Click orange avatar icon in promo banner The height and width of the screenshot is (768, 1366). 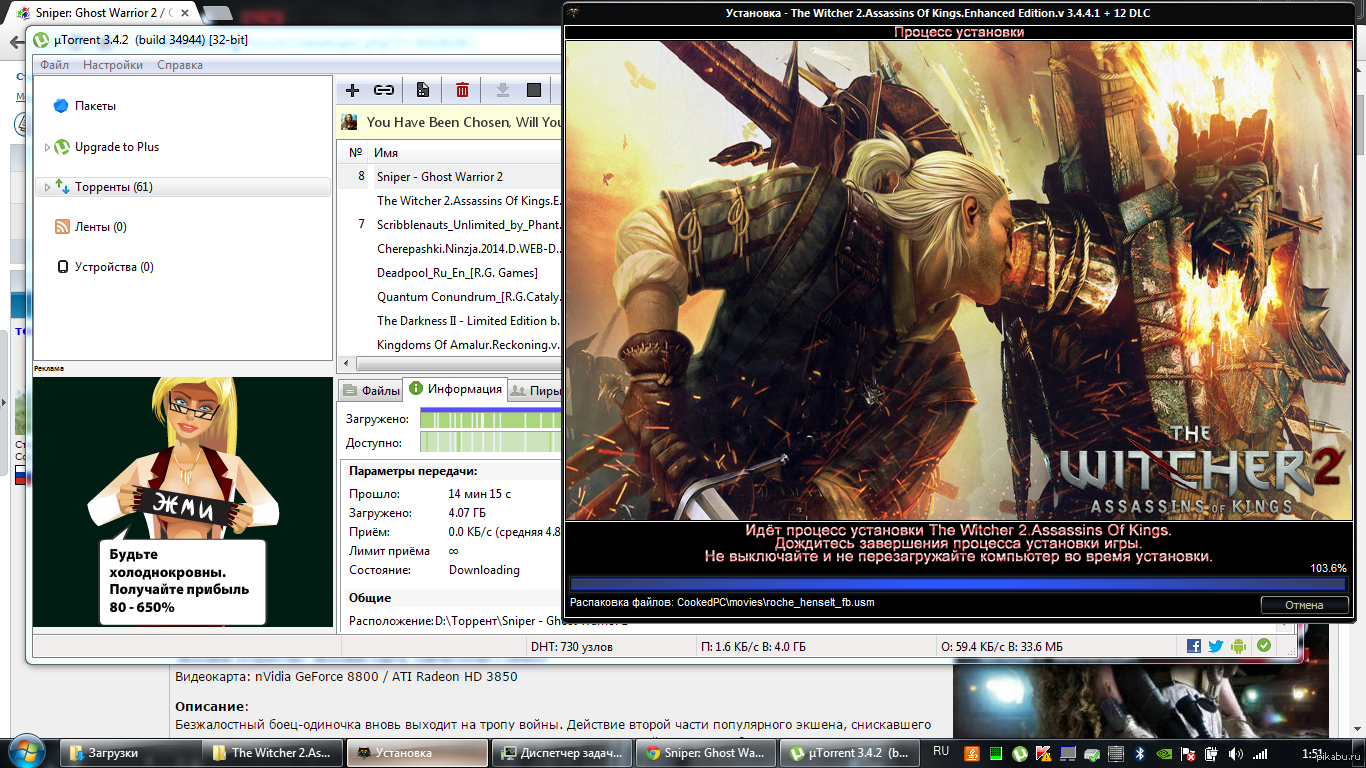click(x=349, y=122)
